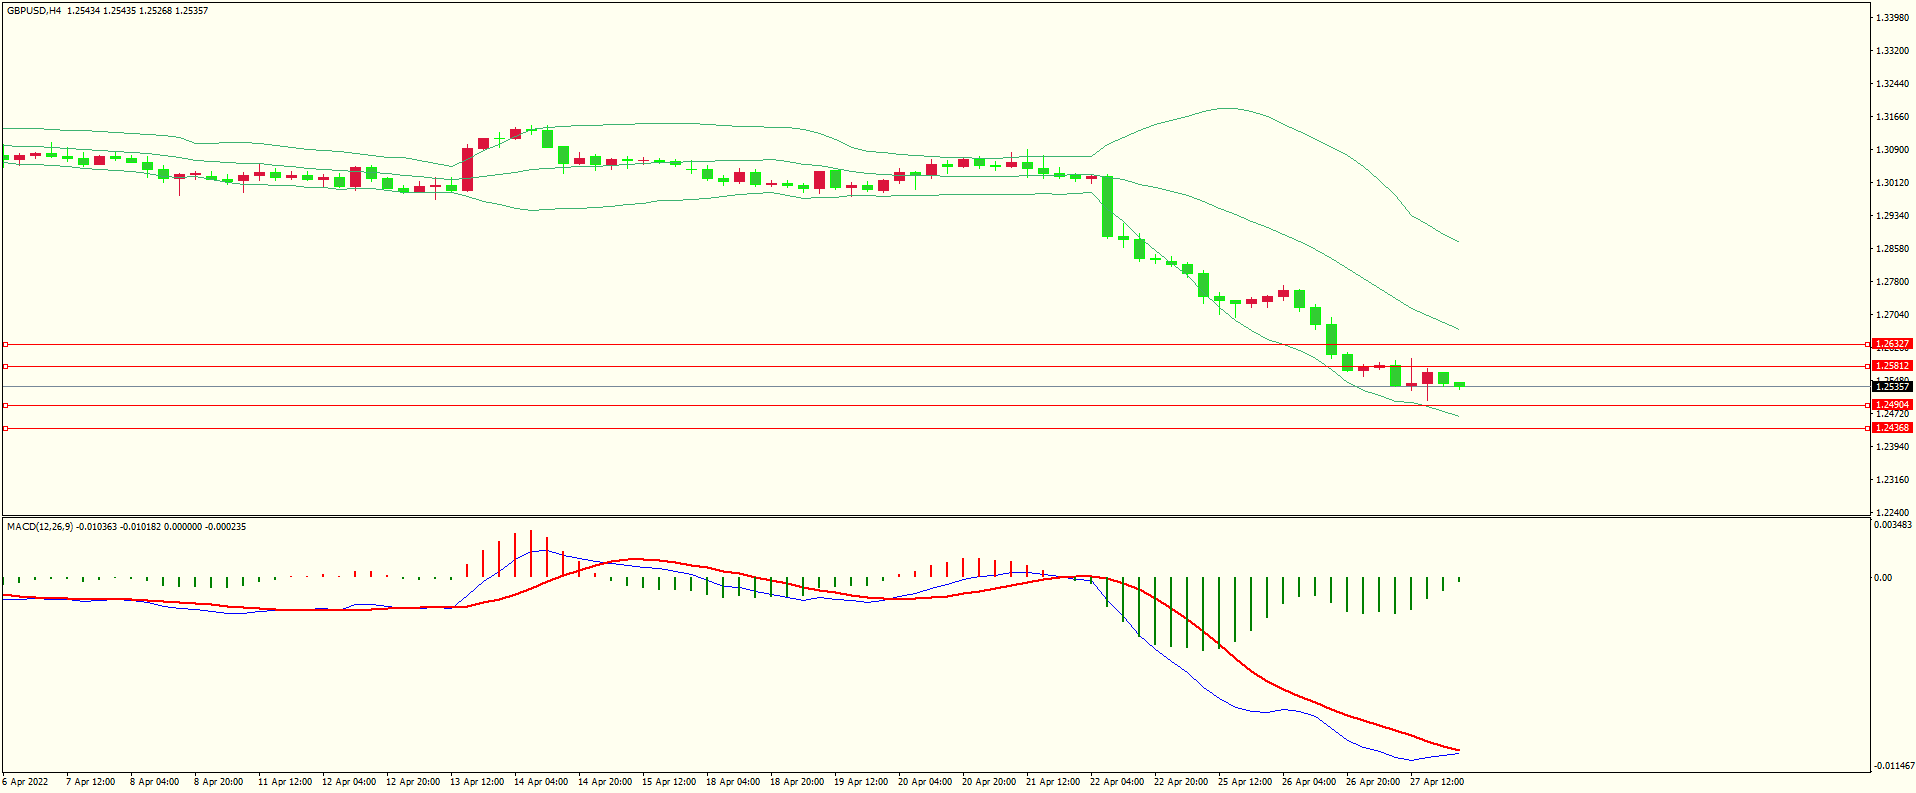Select left handle of topmost red horizontal line
The height and width of the screenshot is (793, 1916).
click(x=5, y=344)
